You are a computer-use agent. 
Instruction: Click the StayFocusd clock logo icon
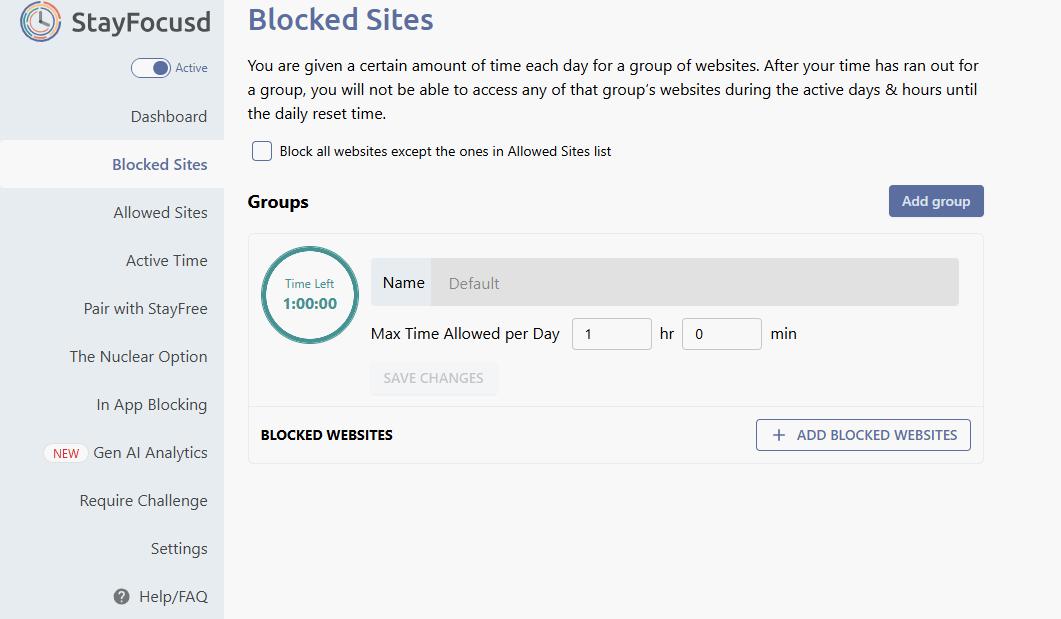(40, 22)
